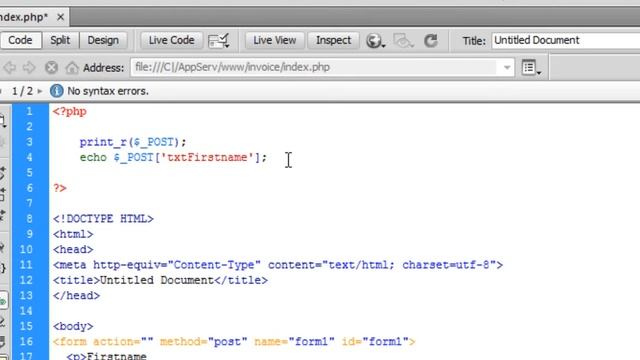The width and height of the screenshot is (640, 360).
Task: Click the 1 / 2 message counter
Action: click(22, 91)
